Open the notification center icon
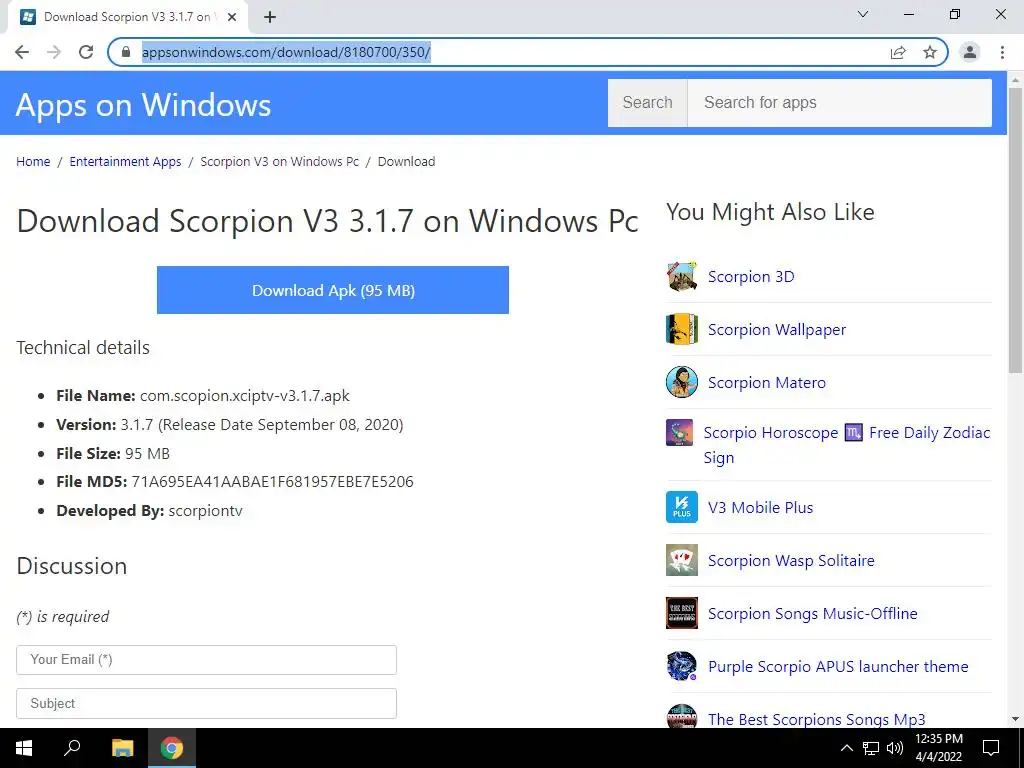 coord(991,748)
